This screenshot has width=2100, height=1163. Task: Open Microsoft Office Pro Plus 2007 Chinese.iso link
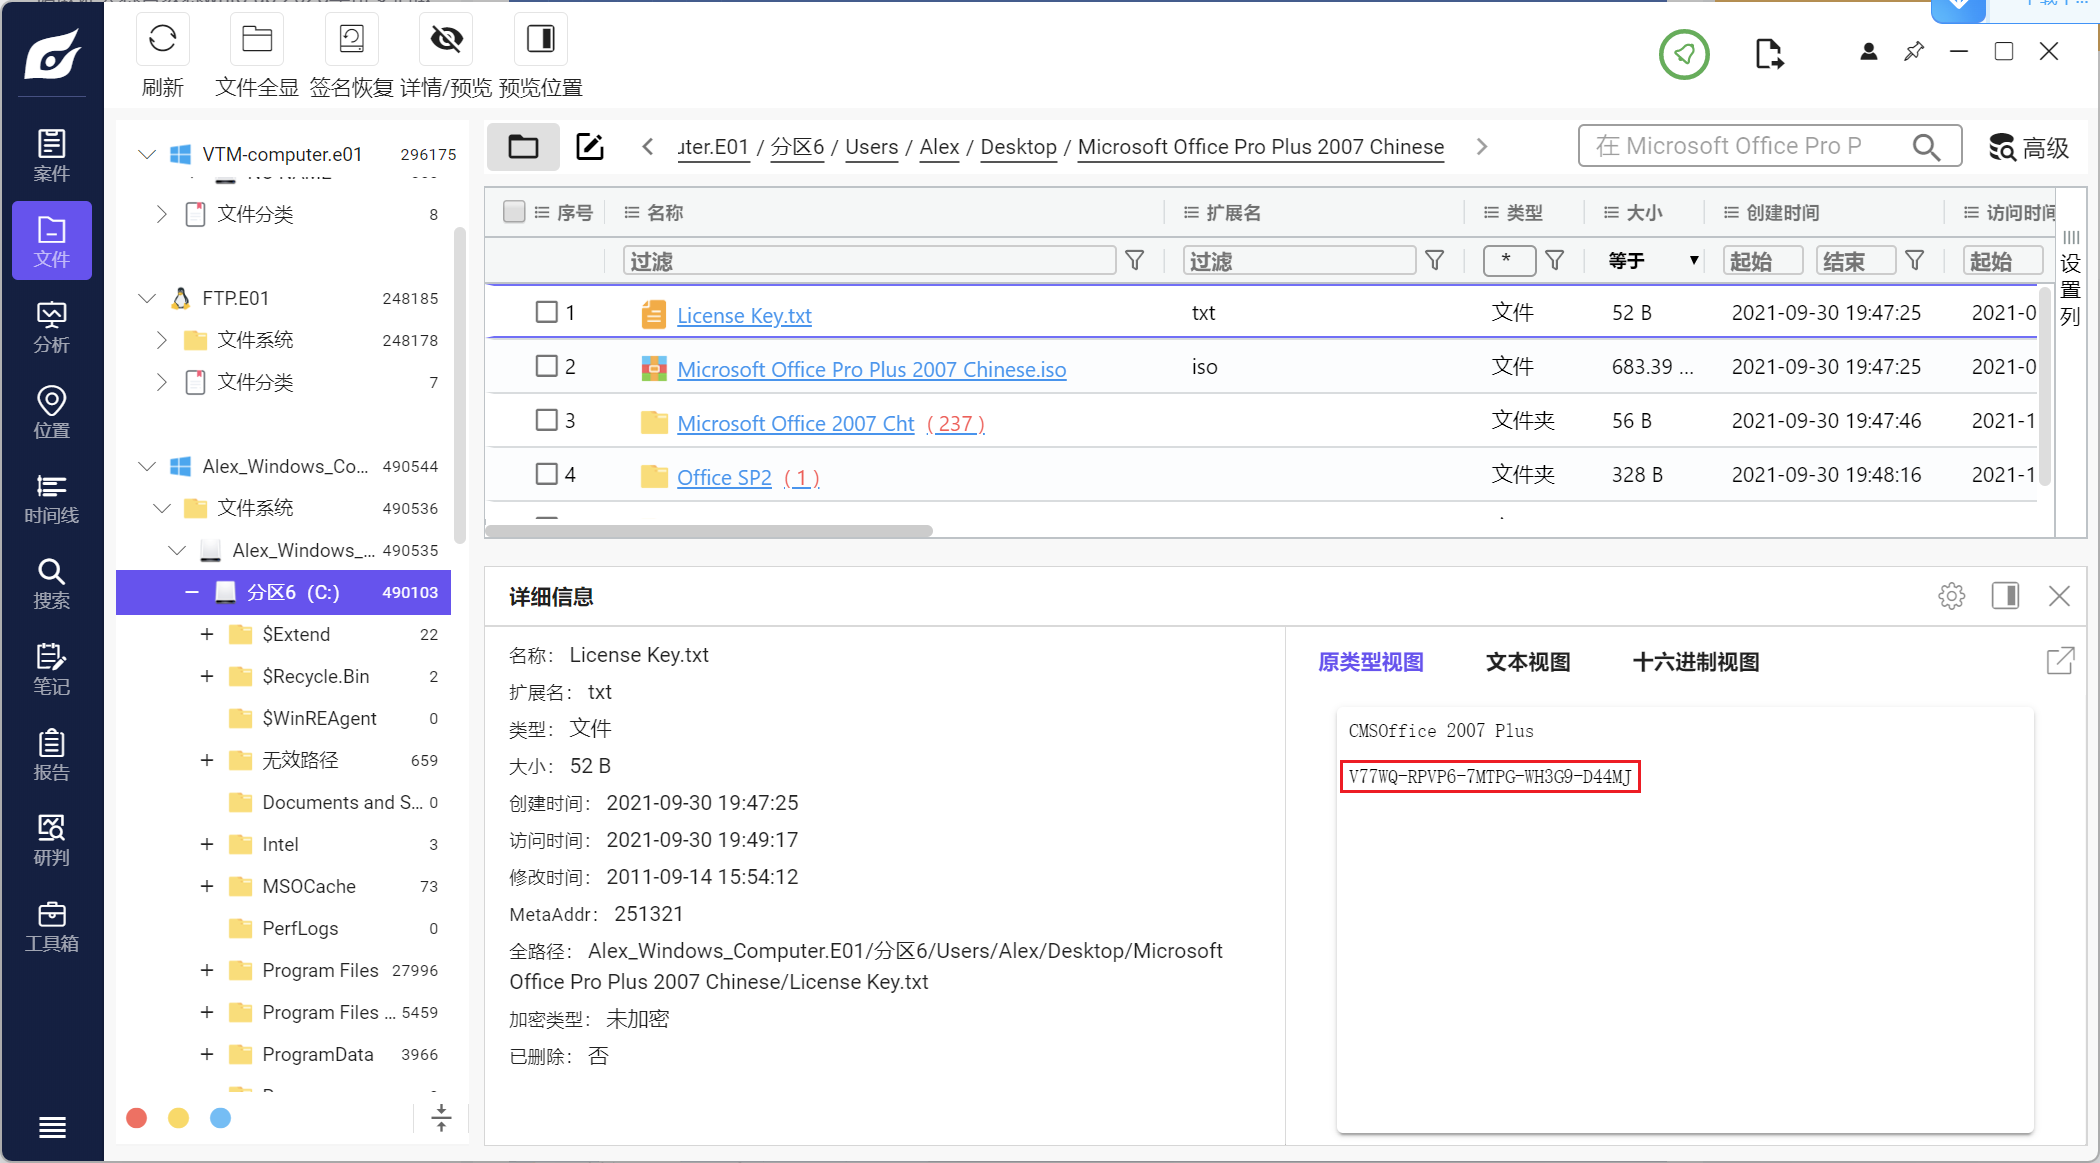(871, 369)
